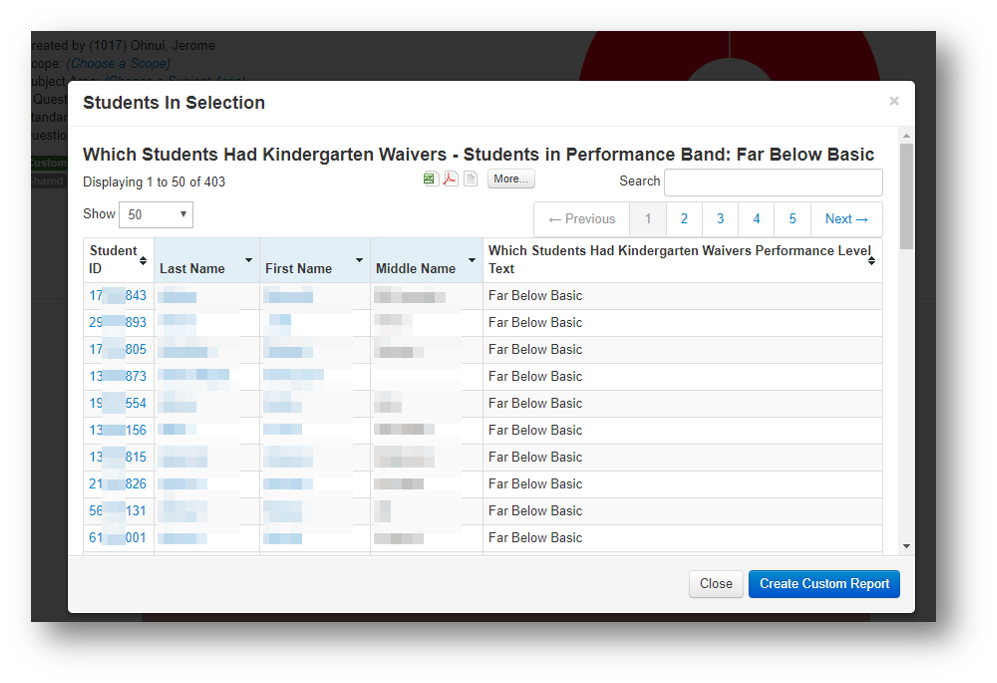Image resolution: width=997 pixels, height=683 pixels.
Task: Go to page 2 of results
Action: 684,219
